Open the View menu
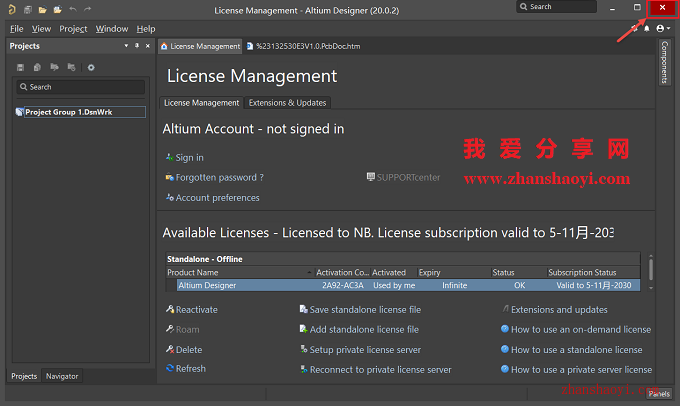680x406 pixels. click(41, 29)
